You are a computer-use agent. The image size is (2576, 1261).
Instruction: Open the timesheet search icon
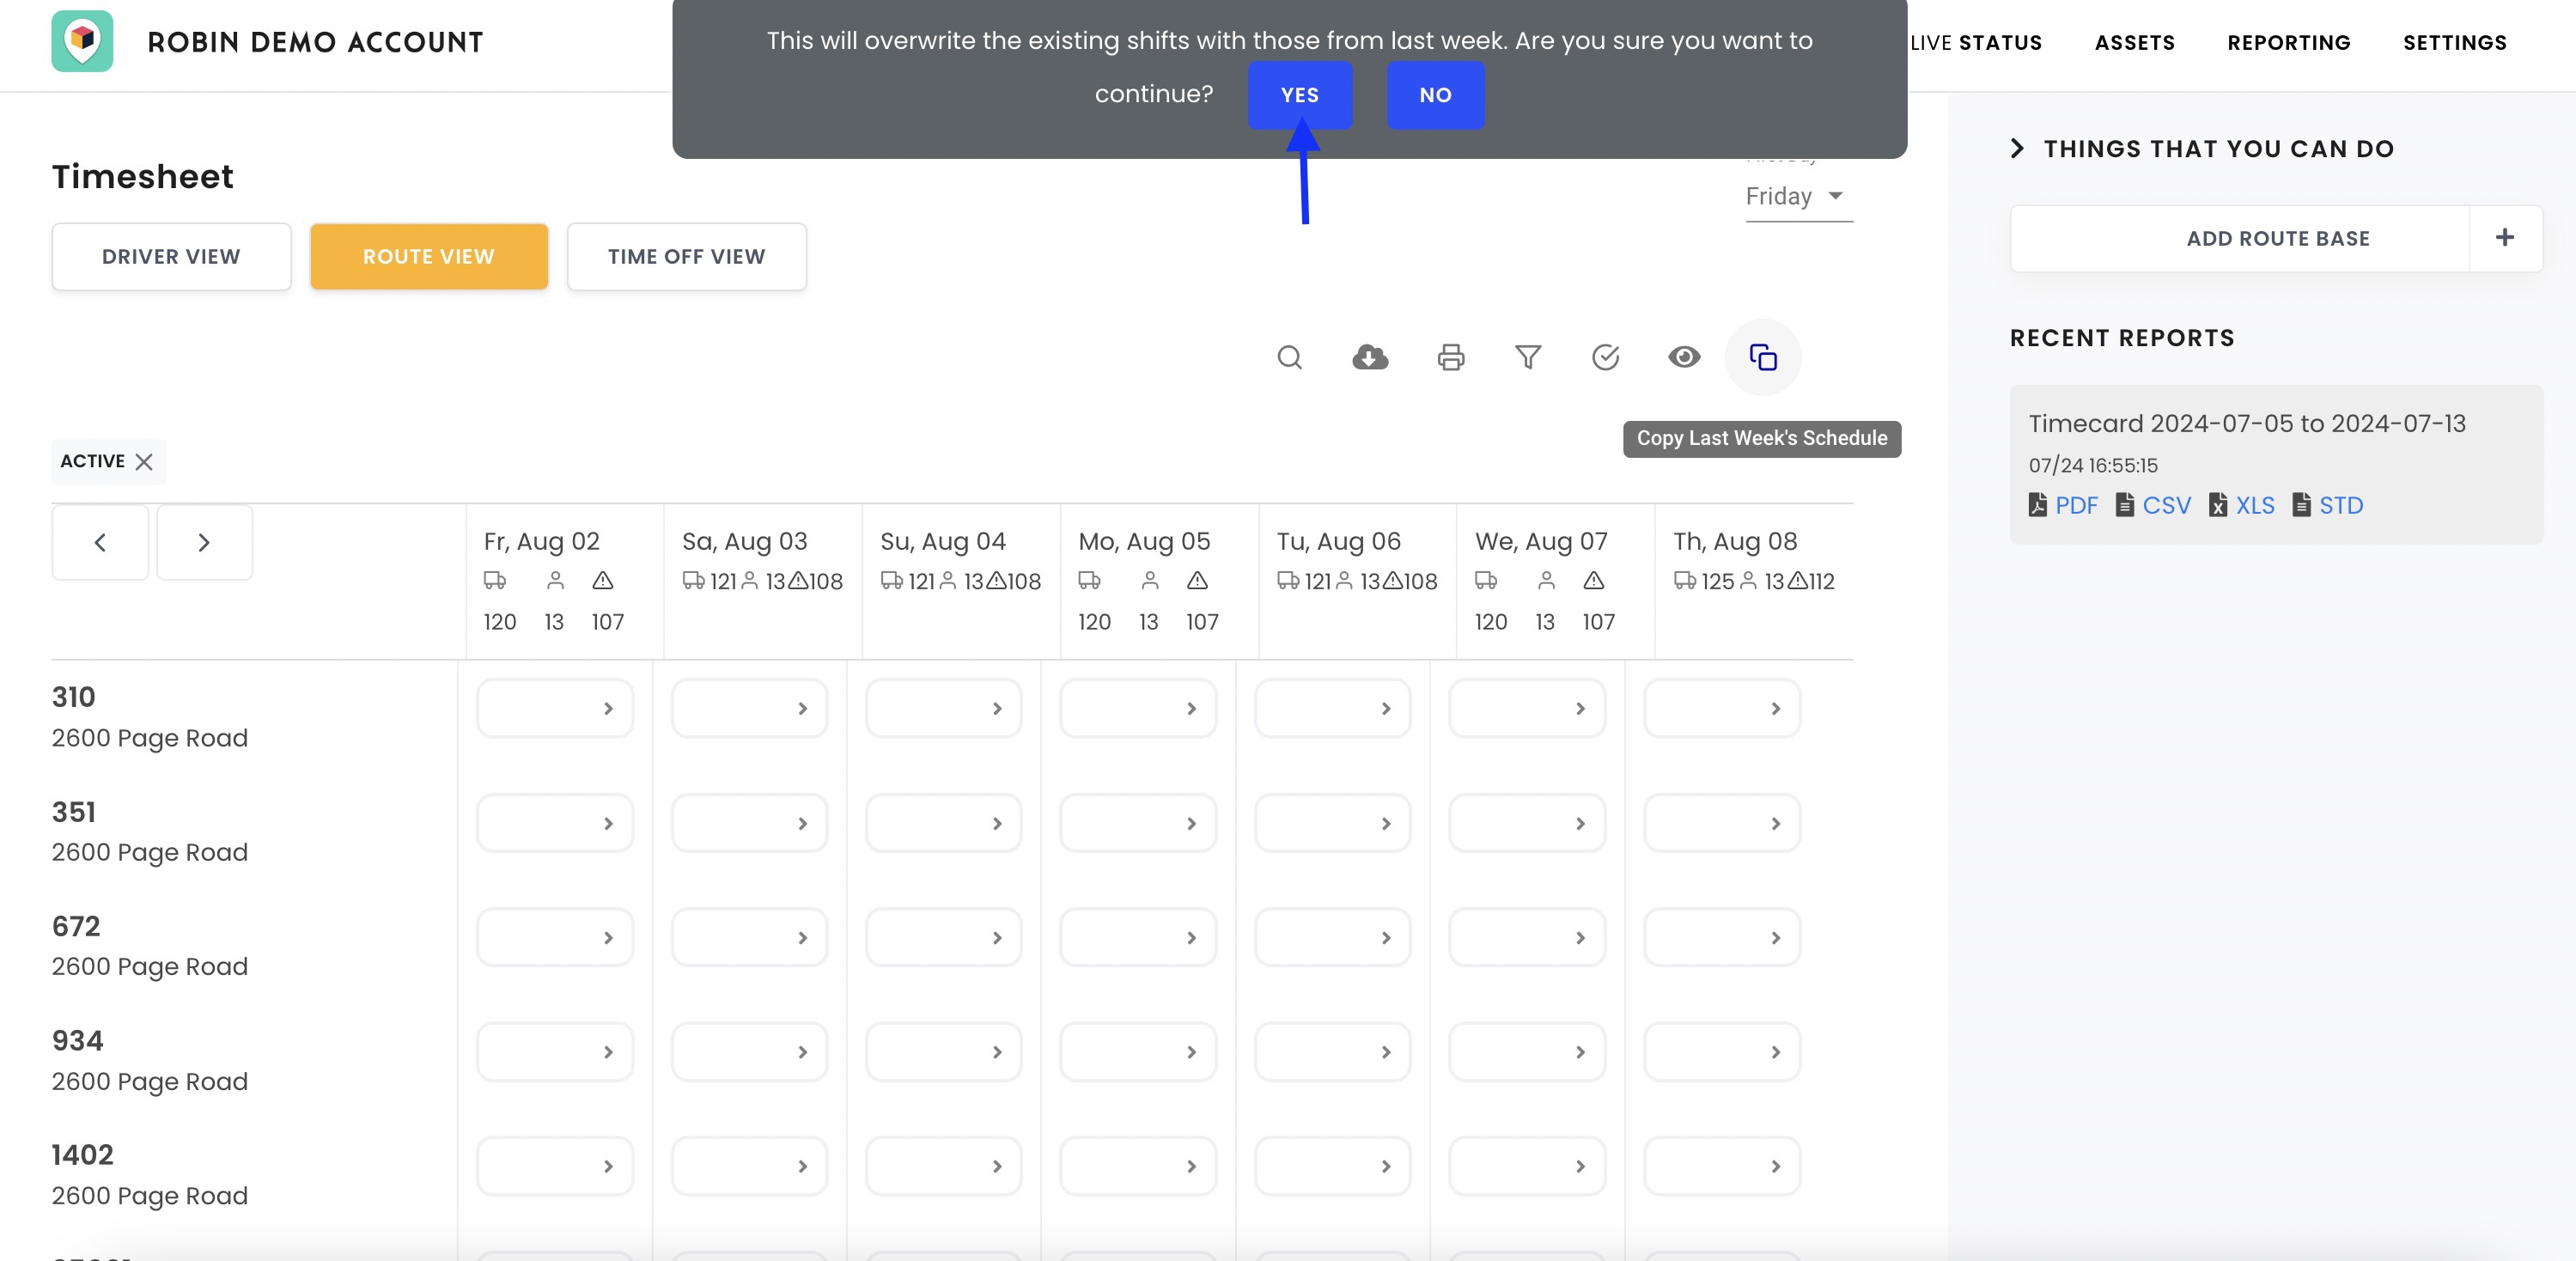1289,357
